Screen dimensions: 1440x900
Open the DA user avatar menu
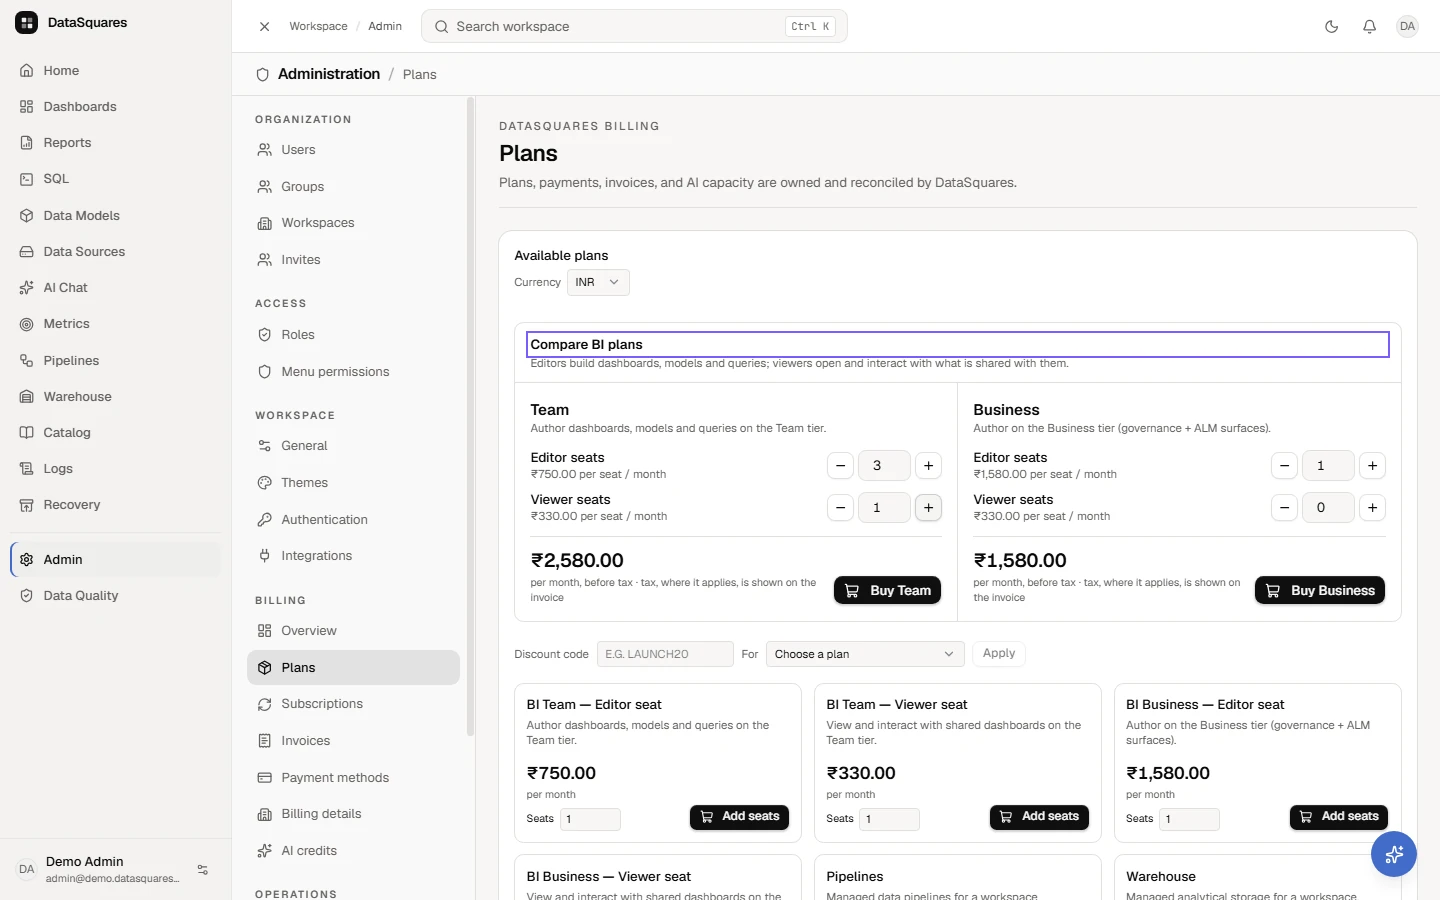[x=1407, y=27]
